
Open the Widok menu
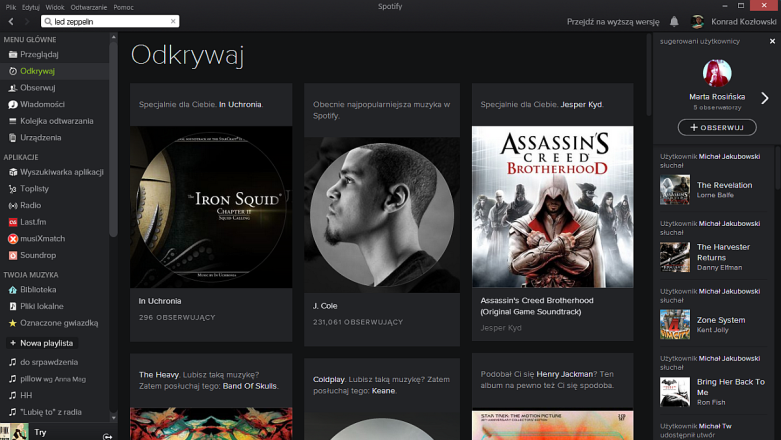click(x=55, y=7)
